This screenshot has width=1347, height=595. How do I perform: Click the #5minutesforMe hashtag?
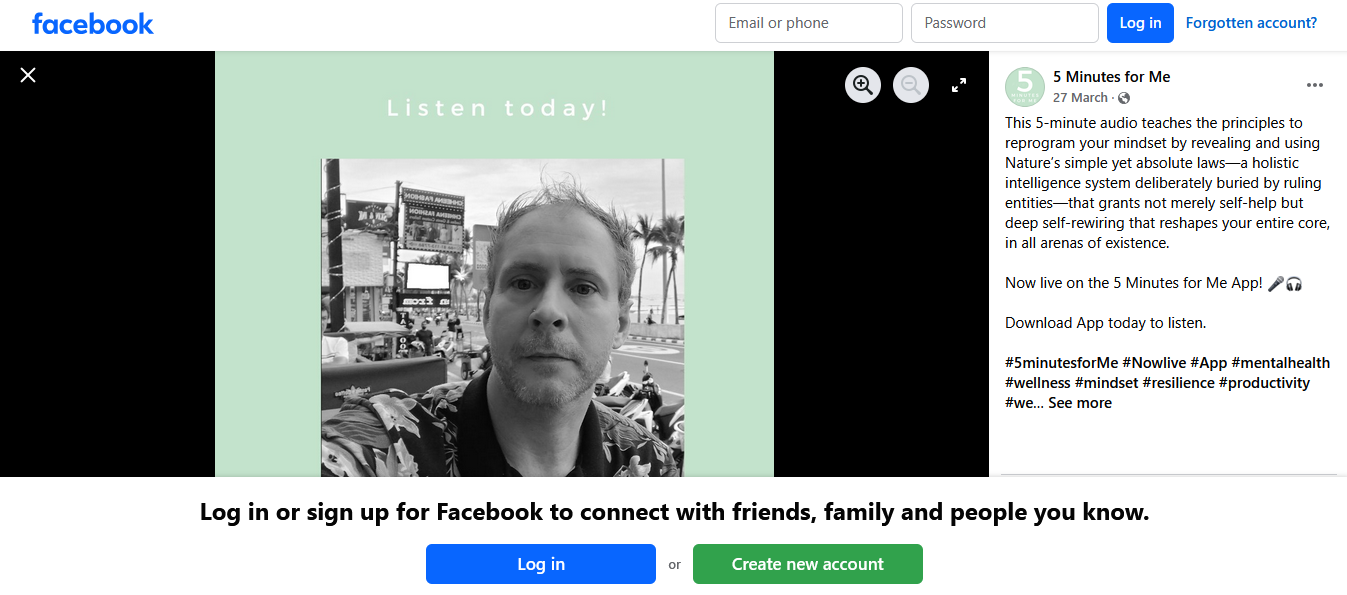(1061, 363)
